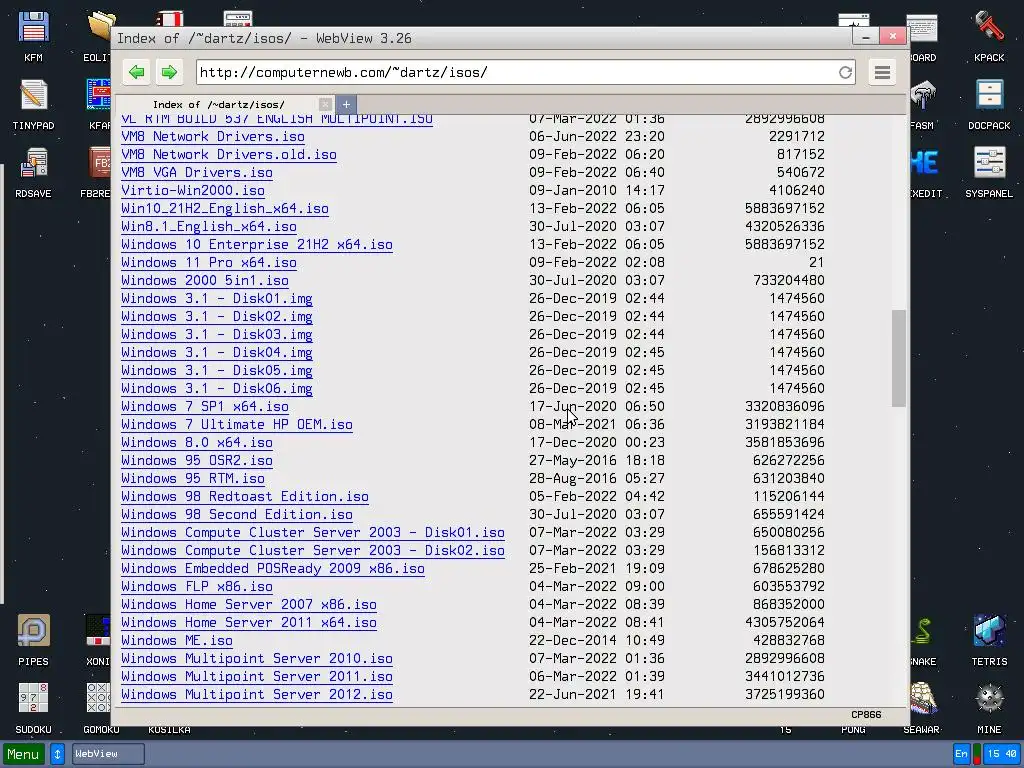Open Windows 7 SP1 x64.iso link

[205, 407]
